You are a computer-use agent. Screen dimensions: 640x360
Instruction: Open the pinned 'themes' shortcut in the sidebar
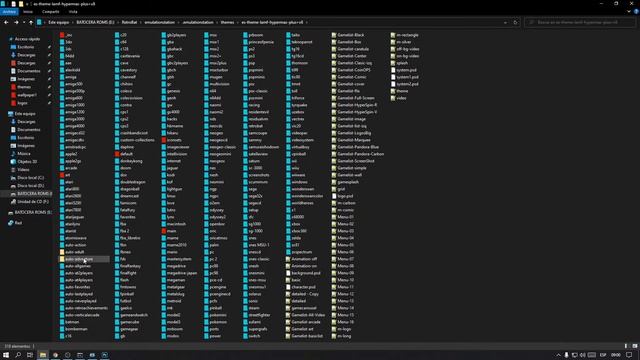24,87
